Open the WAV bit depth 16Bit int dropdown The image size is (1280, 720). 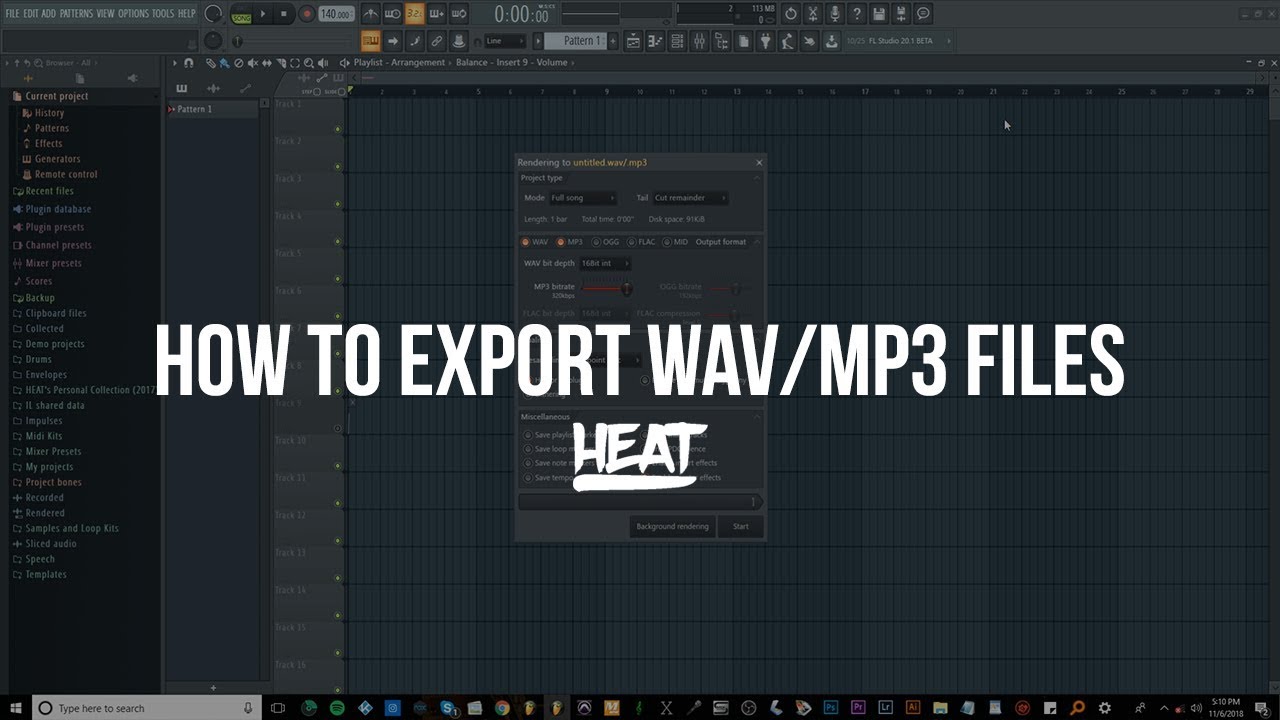(606, 264)
